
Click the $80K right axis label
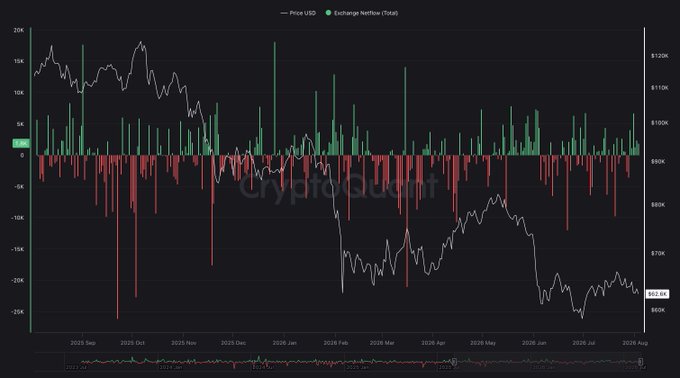(658, 205)
